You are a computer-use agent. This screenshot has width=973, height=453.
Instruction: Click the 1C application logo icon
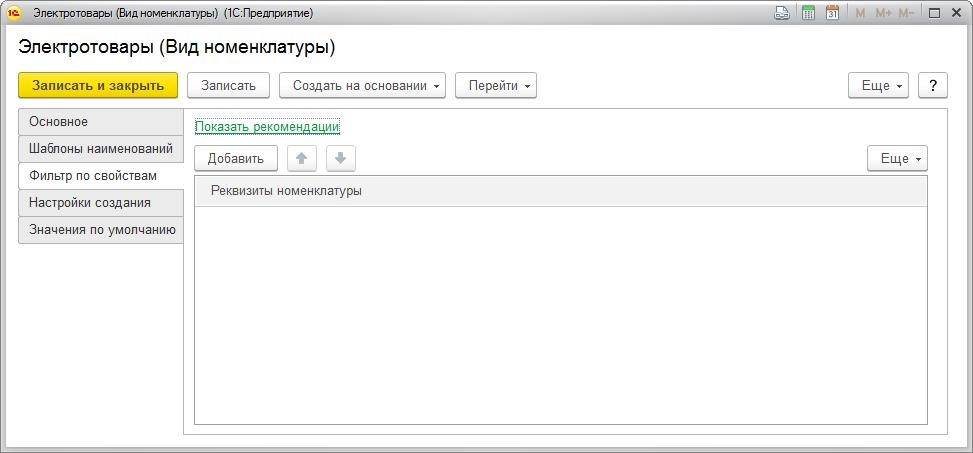pos(14,12)
